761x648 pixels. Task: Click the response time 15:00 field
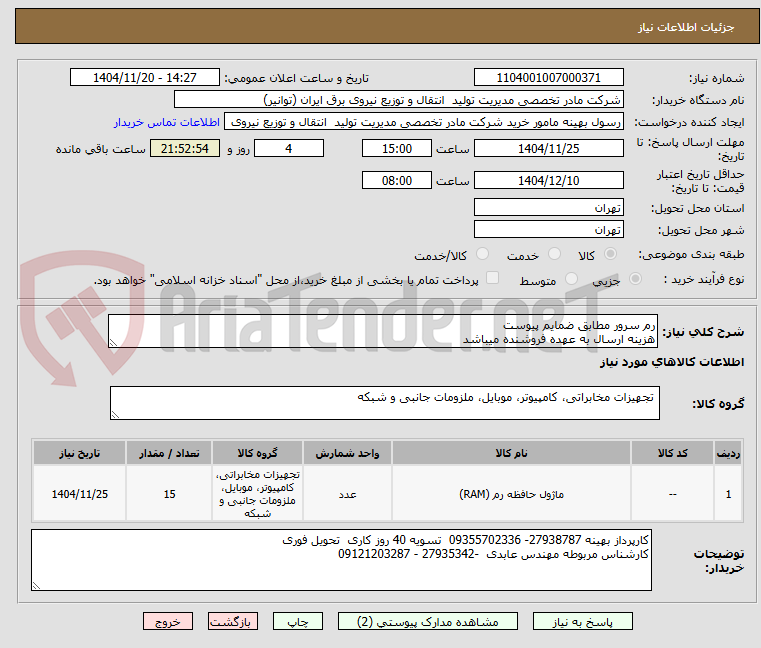click(x=397, y=149)
